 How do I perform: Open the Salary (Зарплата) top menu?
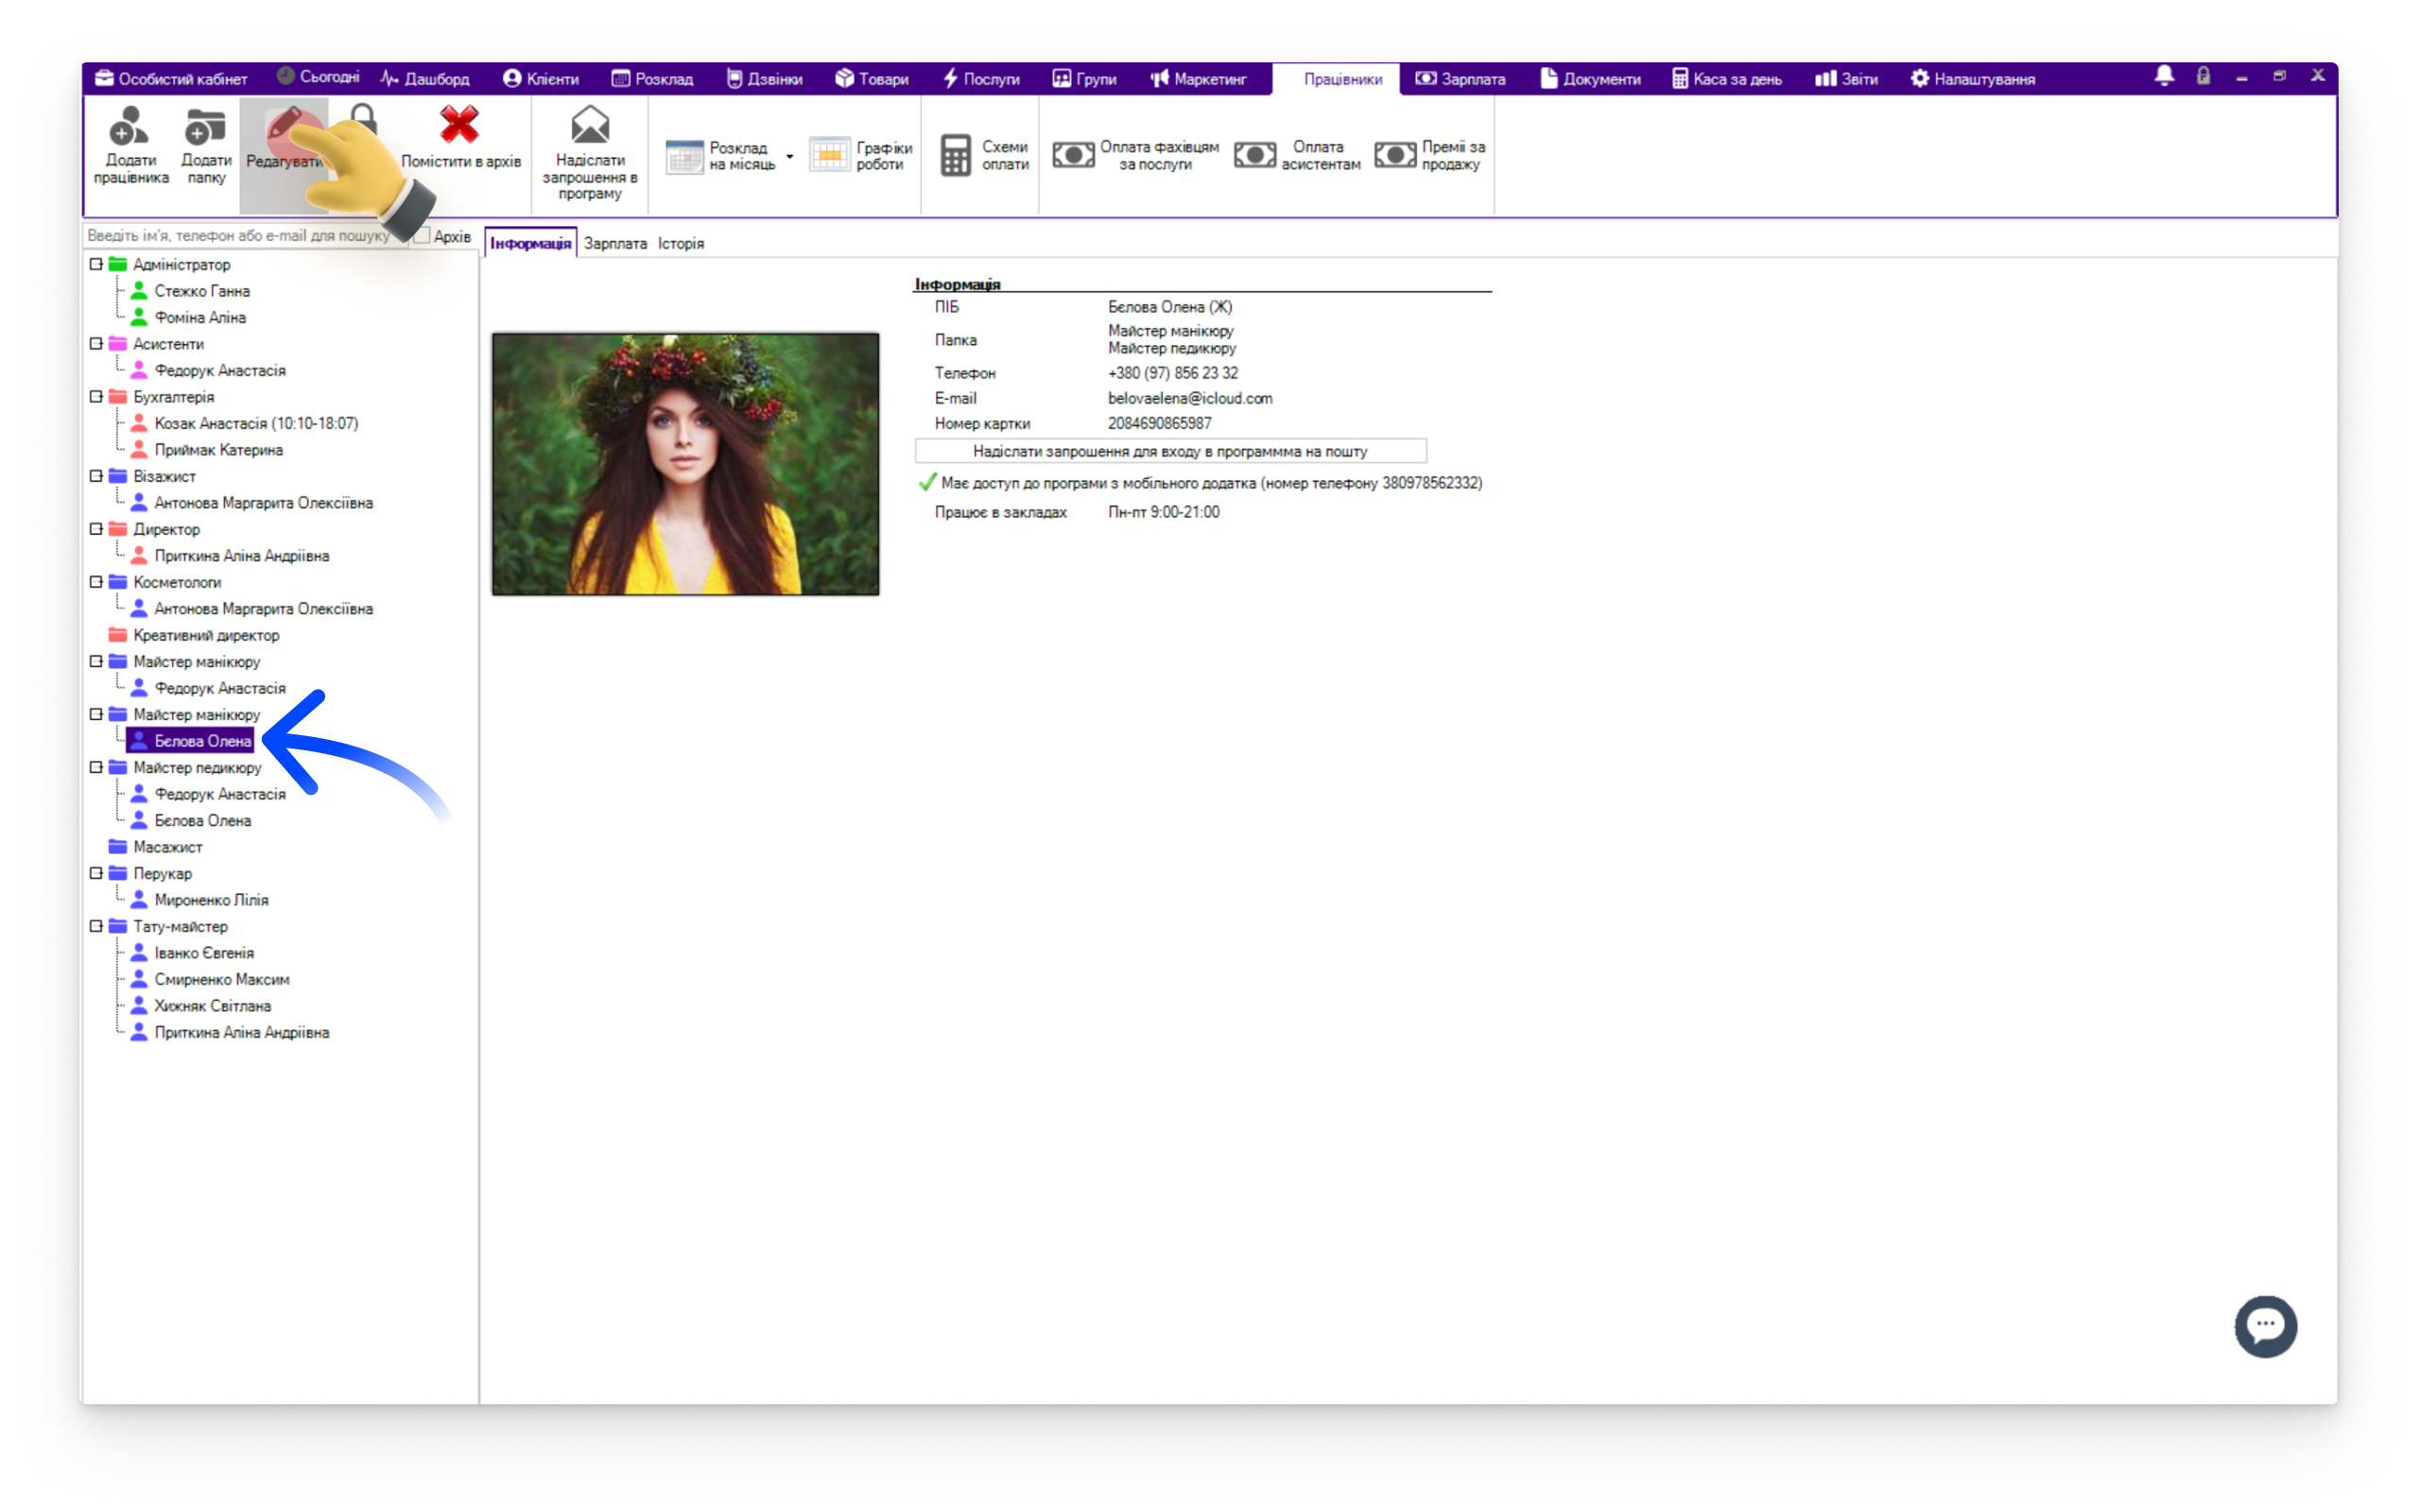1460,79
